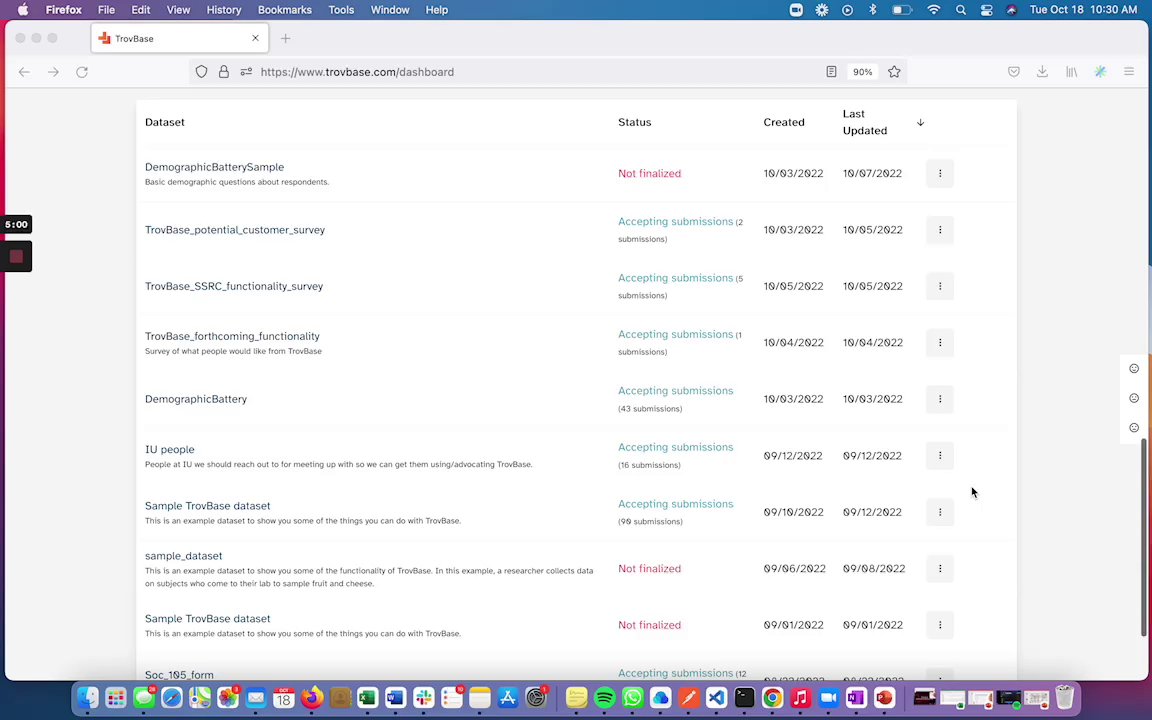Open the Edit menu
1152x720 pixels.
tap(140, 10)
